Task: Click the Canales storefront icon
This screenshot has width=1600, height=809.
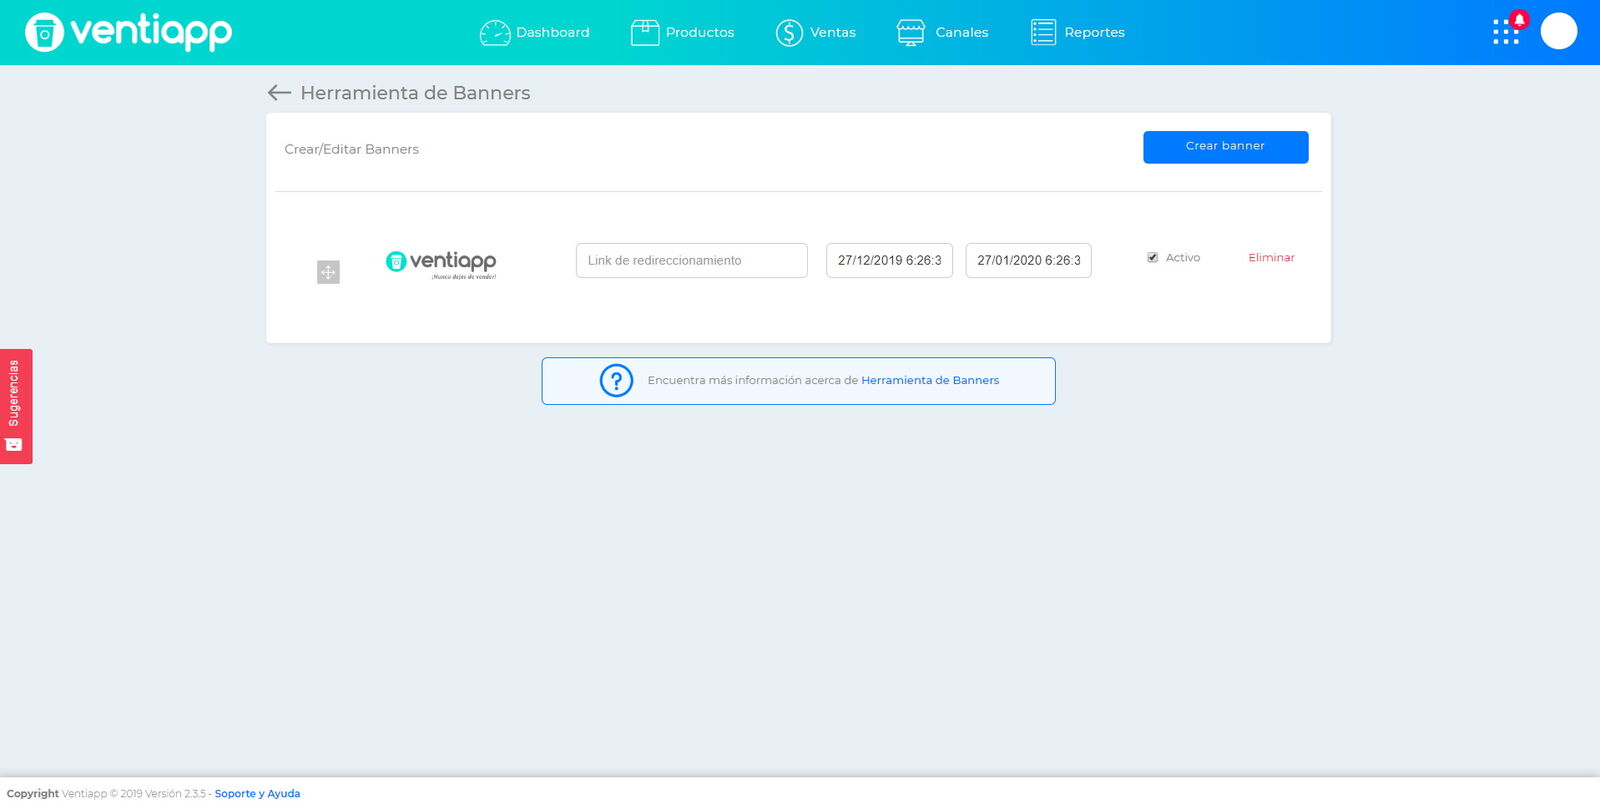Action: coord(911,33)
